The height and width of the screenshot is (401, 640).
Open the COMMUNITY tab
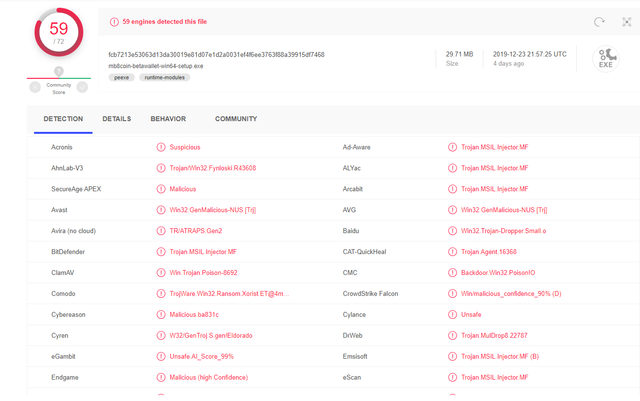(236, 119)
